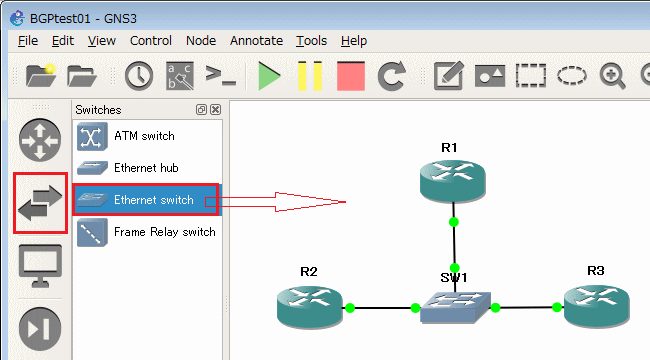Click the R2 label text
Viewport: 650px width, 360px height.
coord(309,272)
